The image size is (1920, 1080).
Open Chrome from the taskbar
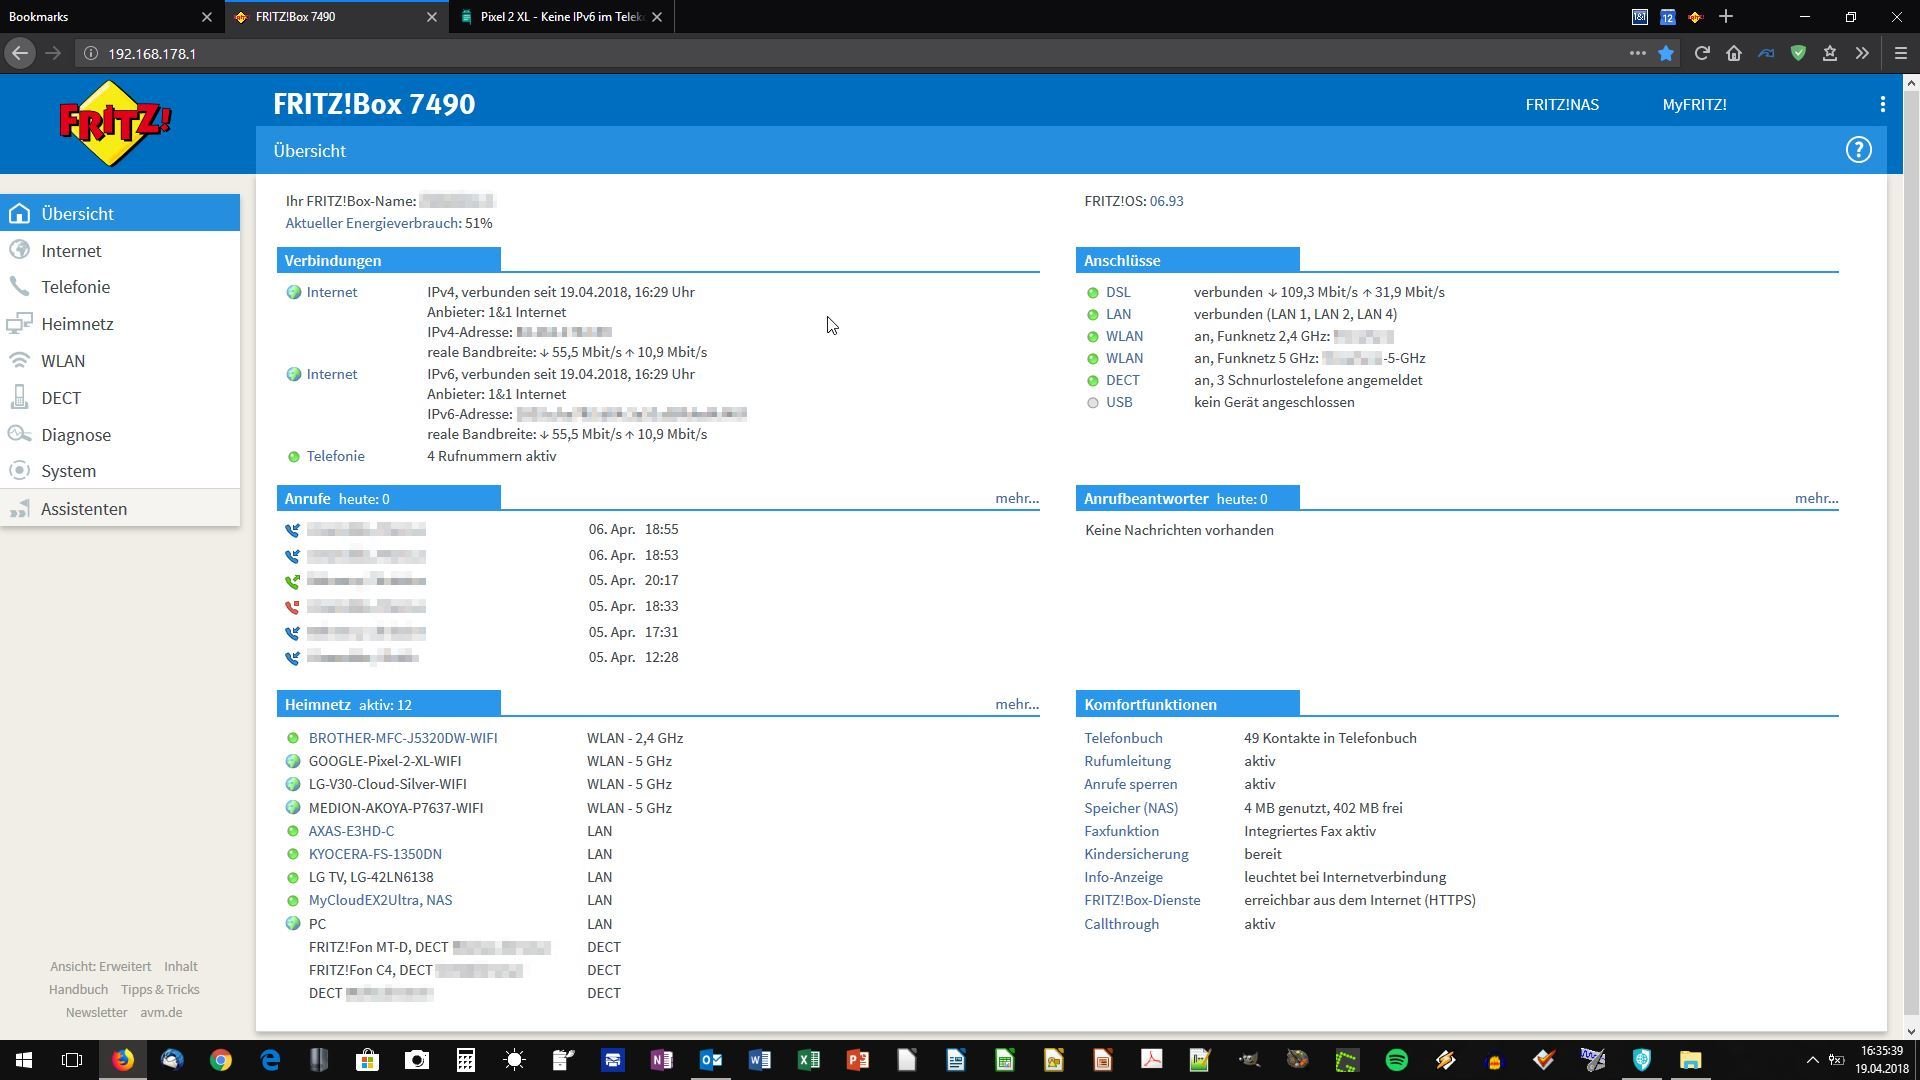click(x=220, y=1060)
